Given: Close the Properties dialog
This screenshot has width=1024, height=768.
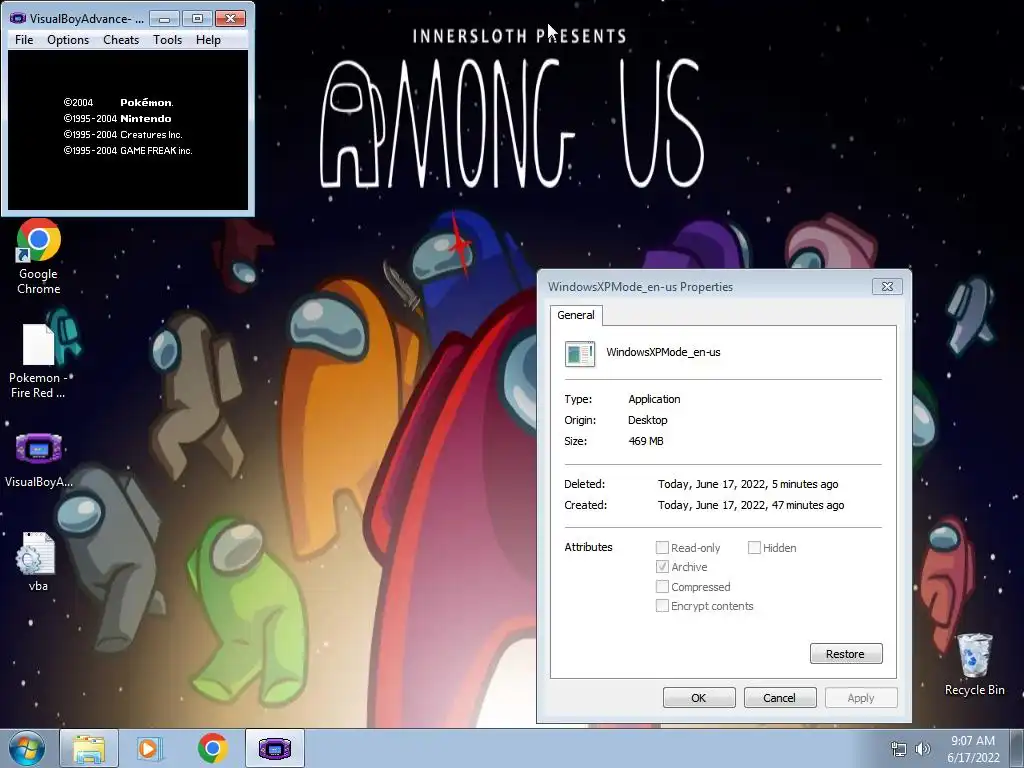Looking at the screenshot, I should [x=888, y=286].
